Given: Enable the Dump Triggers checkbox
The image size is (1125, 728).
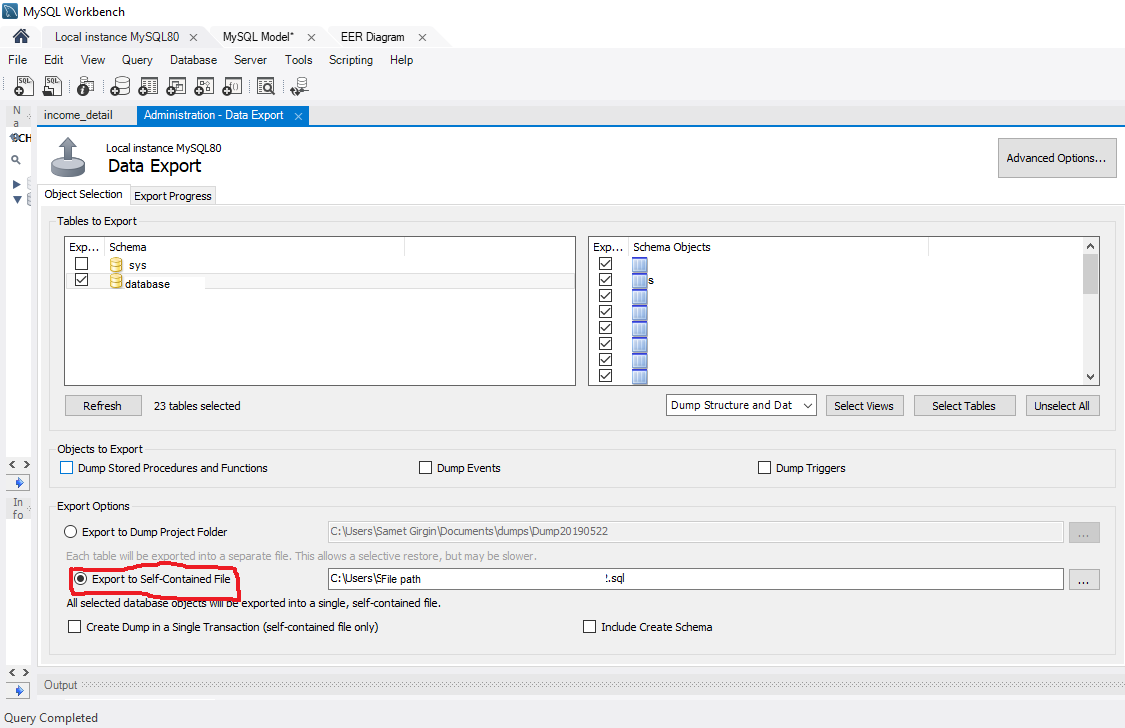Looking at the screenshot, I should pos(764,468).
